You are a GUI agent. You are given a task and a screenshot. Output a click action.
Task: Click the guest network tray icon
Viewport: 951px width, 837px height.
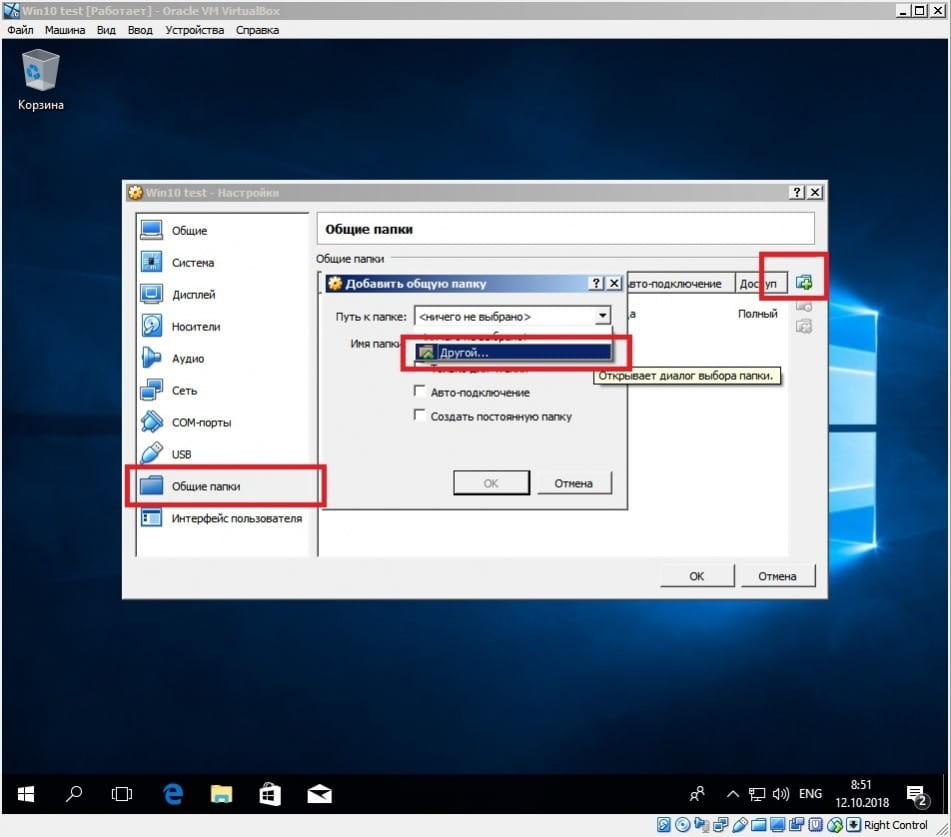[757, 794]
